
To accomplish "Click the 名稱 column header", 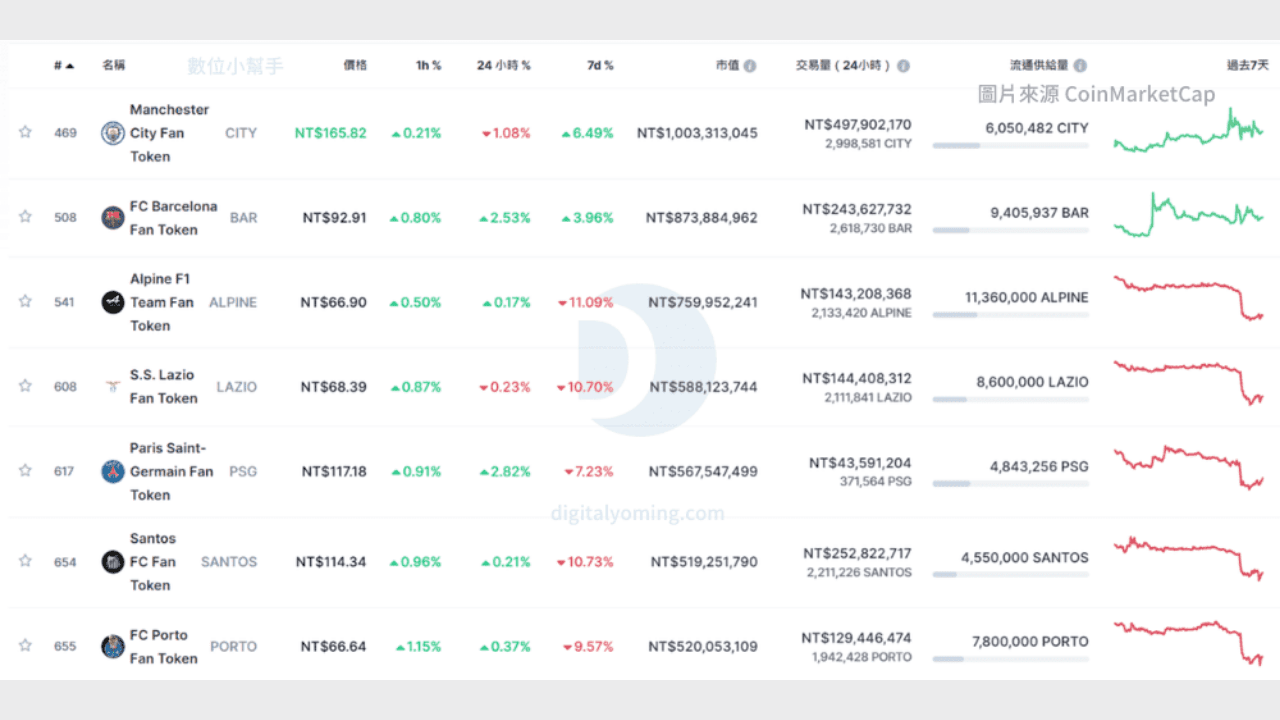I will click(114, 66).
